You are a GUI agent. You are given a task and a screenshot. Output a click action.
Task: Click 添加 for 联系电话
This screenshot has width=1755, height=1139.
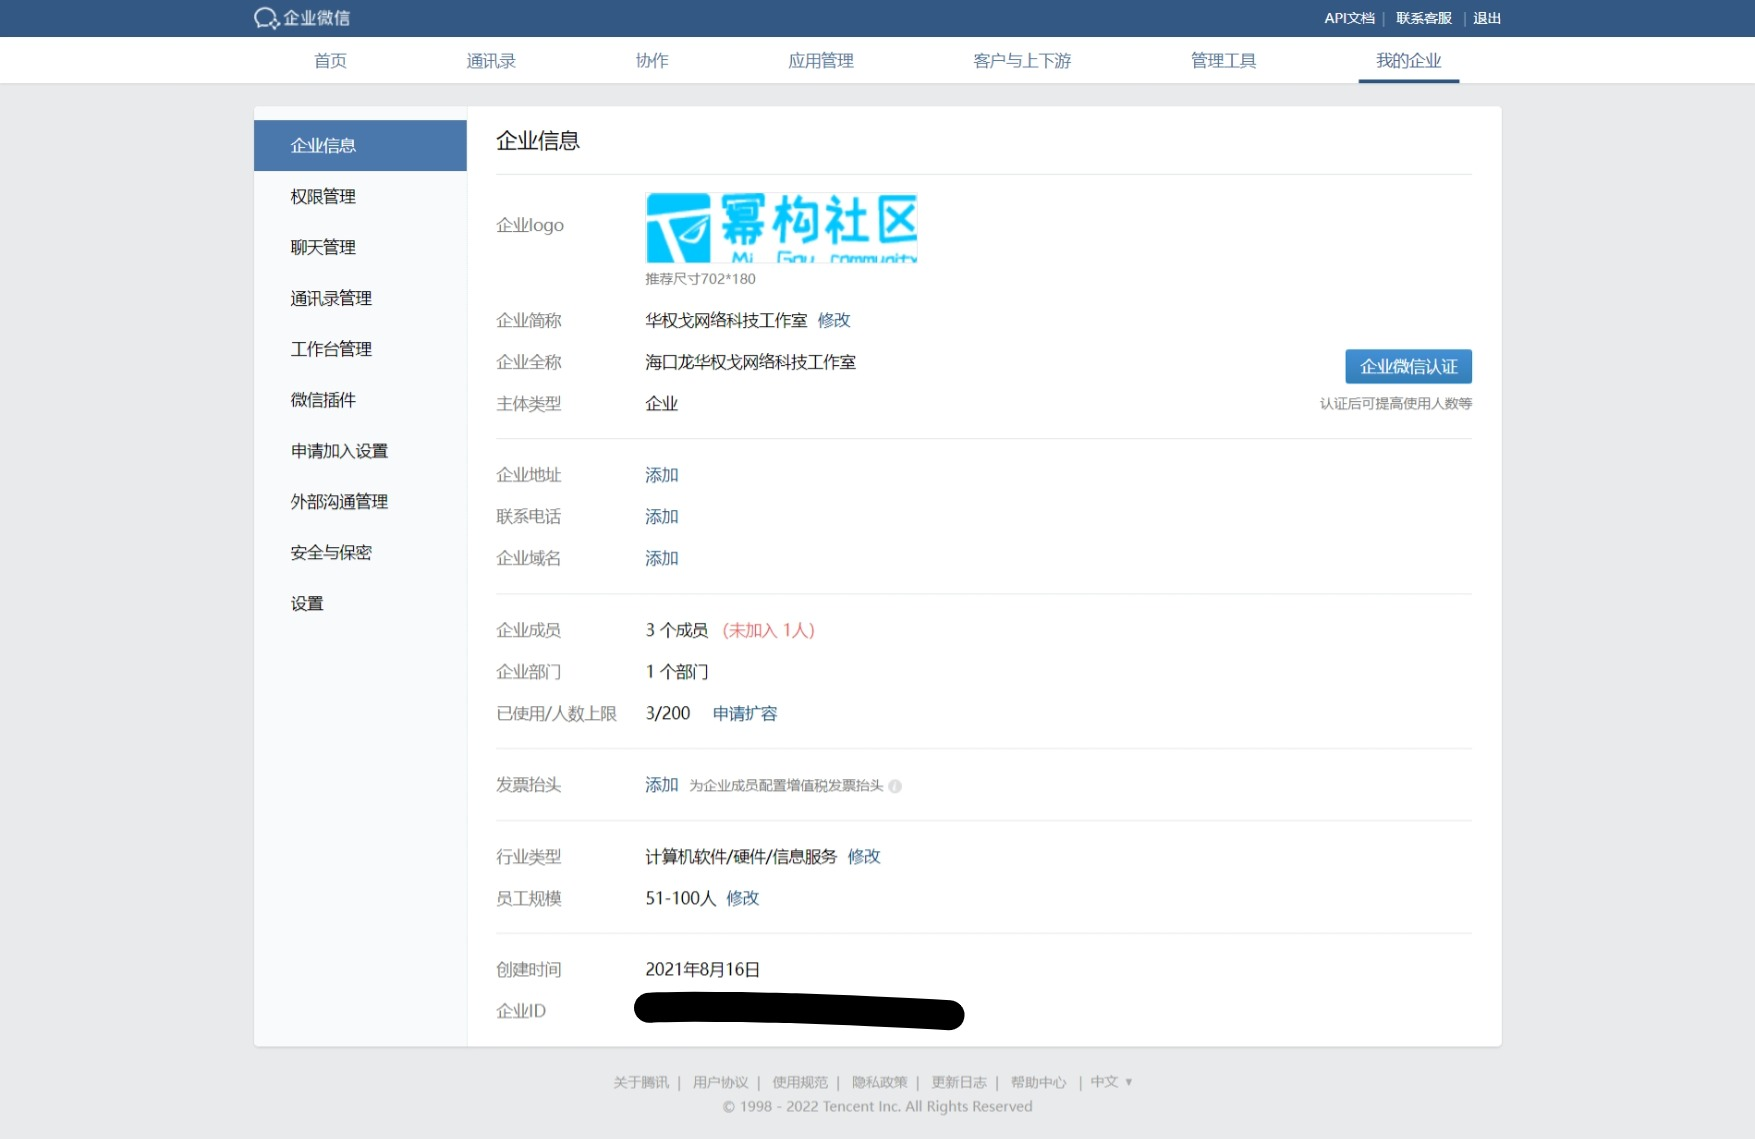(661, 517)
